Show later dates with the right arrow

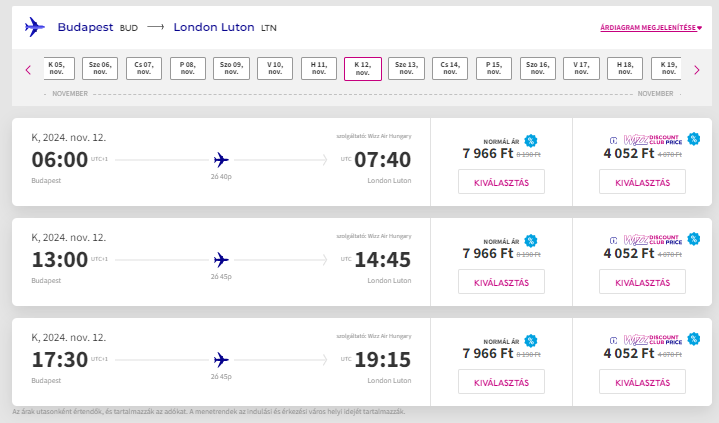tap(697, 70)
